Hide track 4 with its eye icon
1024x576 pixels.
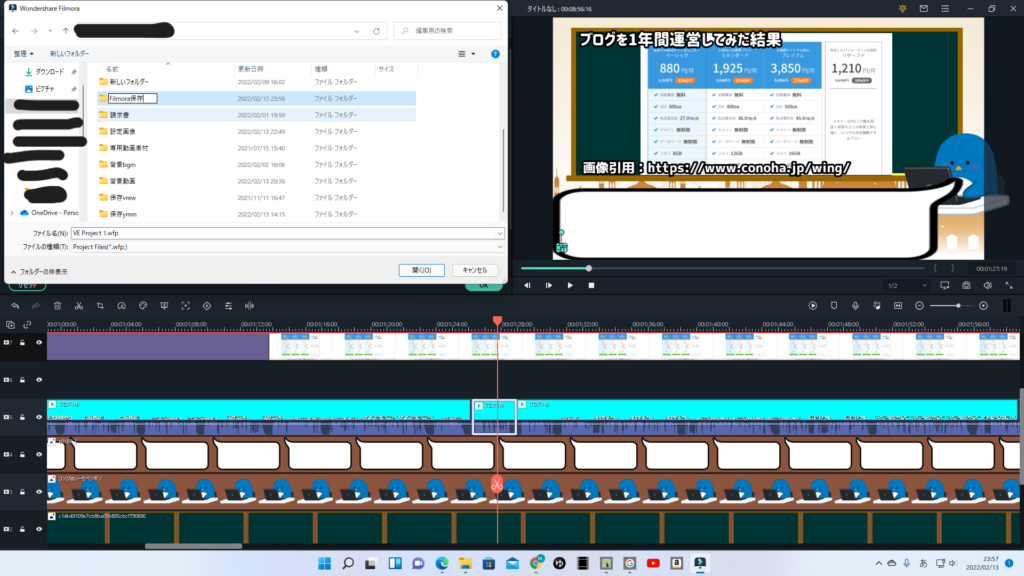pos(39,454)
